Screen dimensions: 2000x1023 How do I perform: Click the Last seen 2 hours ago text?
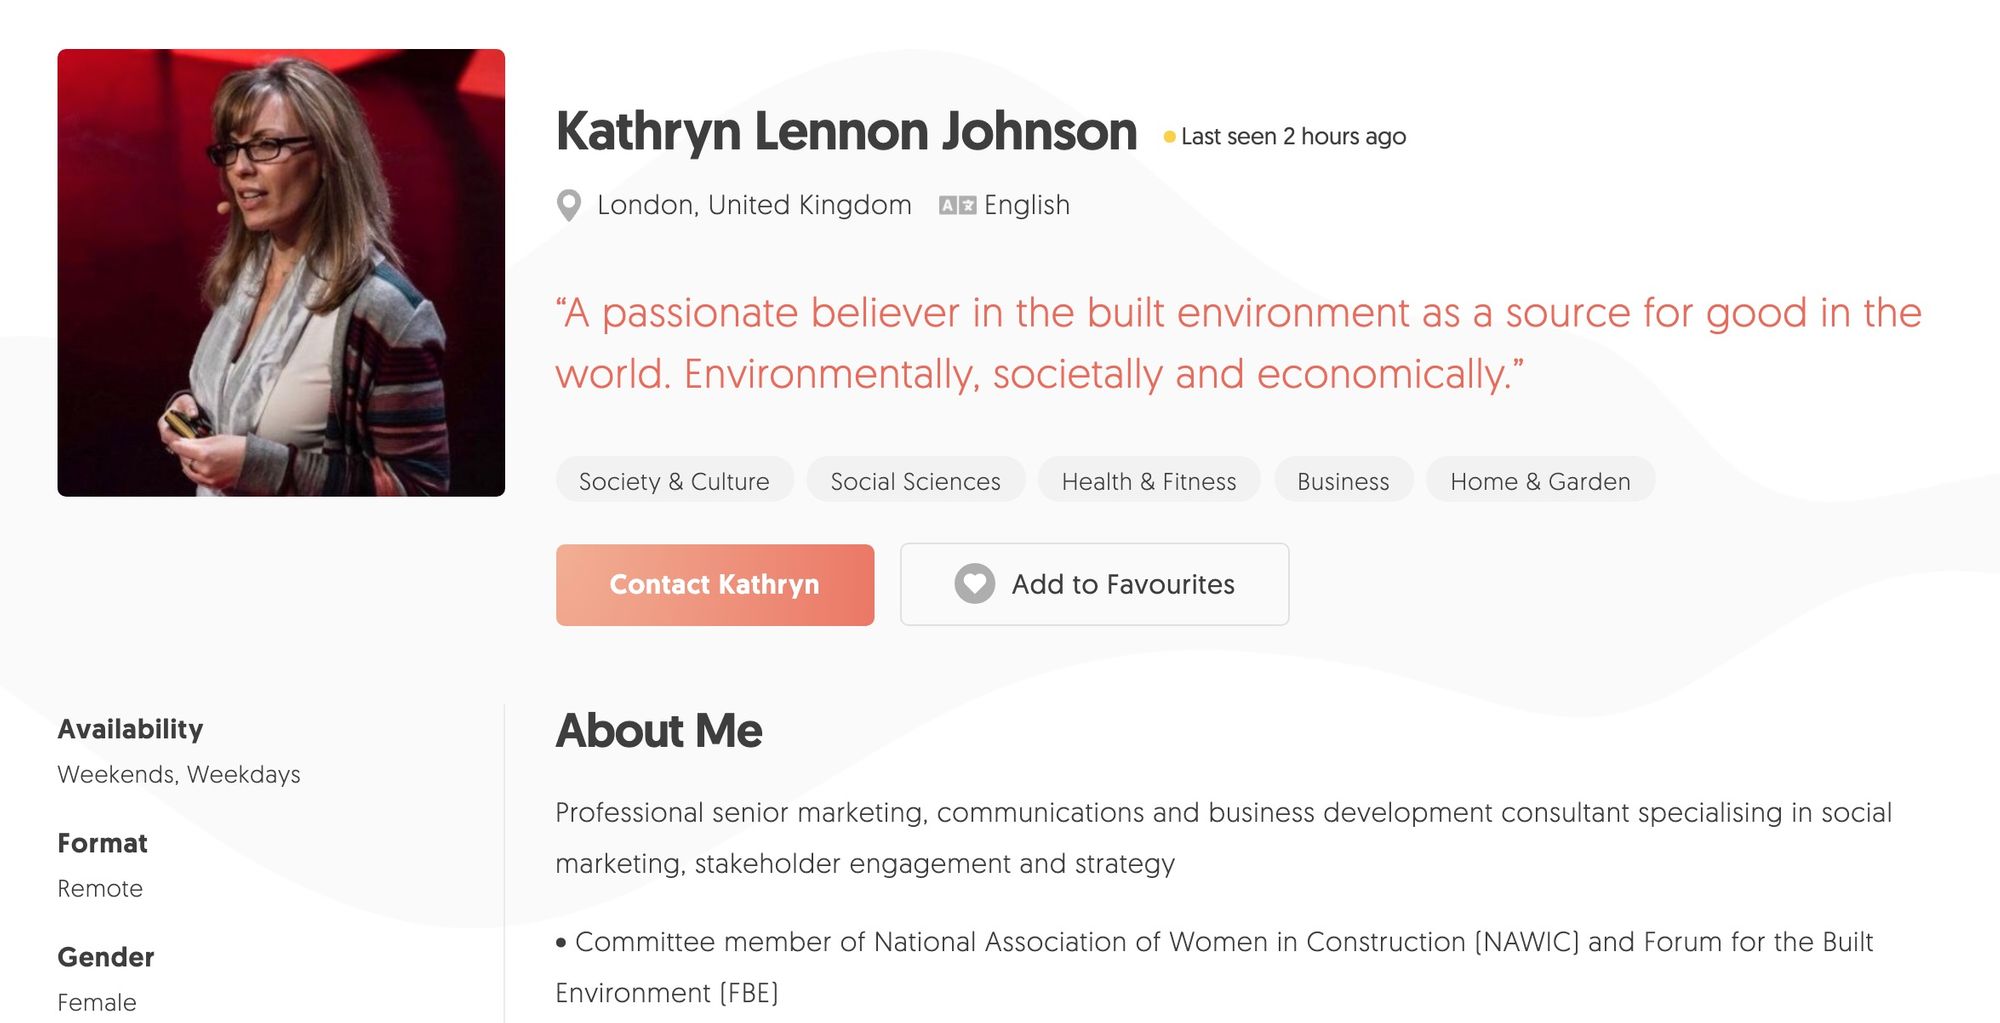click(x=1293, y=136)
